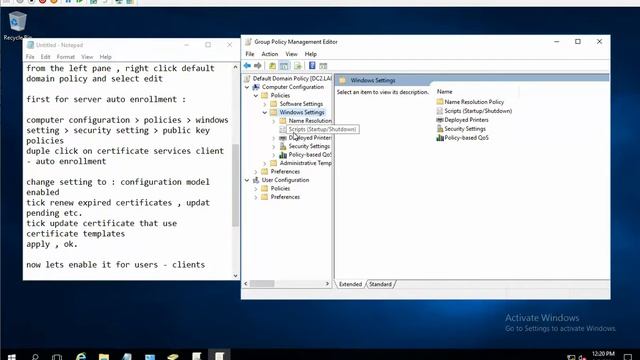This screenshot has width=640, height=360.
Task: Expand Preferences under User Configuration
Action: click(x=256, y=197)
